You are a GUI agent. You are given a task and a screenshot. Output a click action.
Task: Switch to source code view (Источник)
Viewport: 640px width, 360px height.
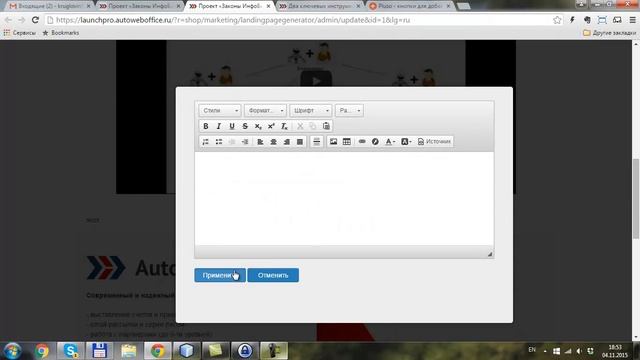pos(434,142)
